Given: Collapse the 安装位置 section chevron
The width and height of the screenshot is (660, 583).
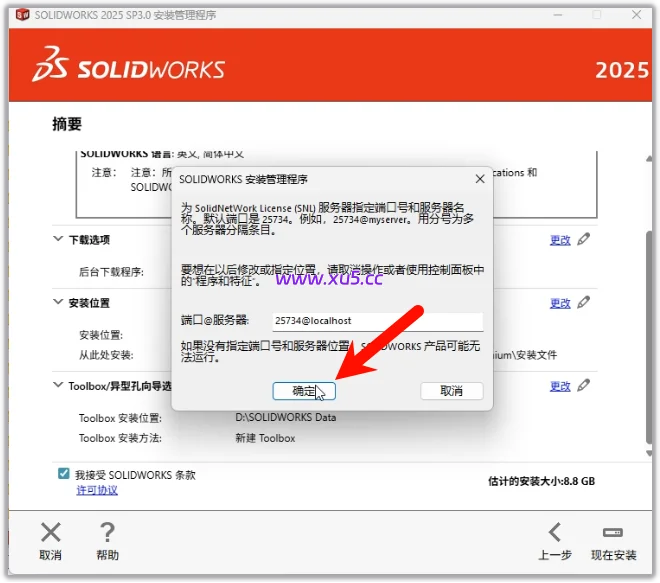Looking at the screenshot, I should 58,303.
